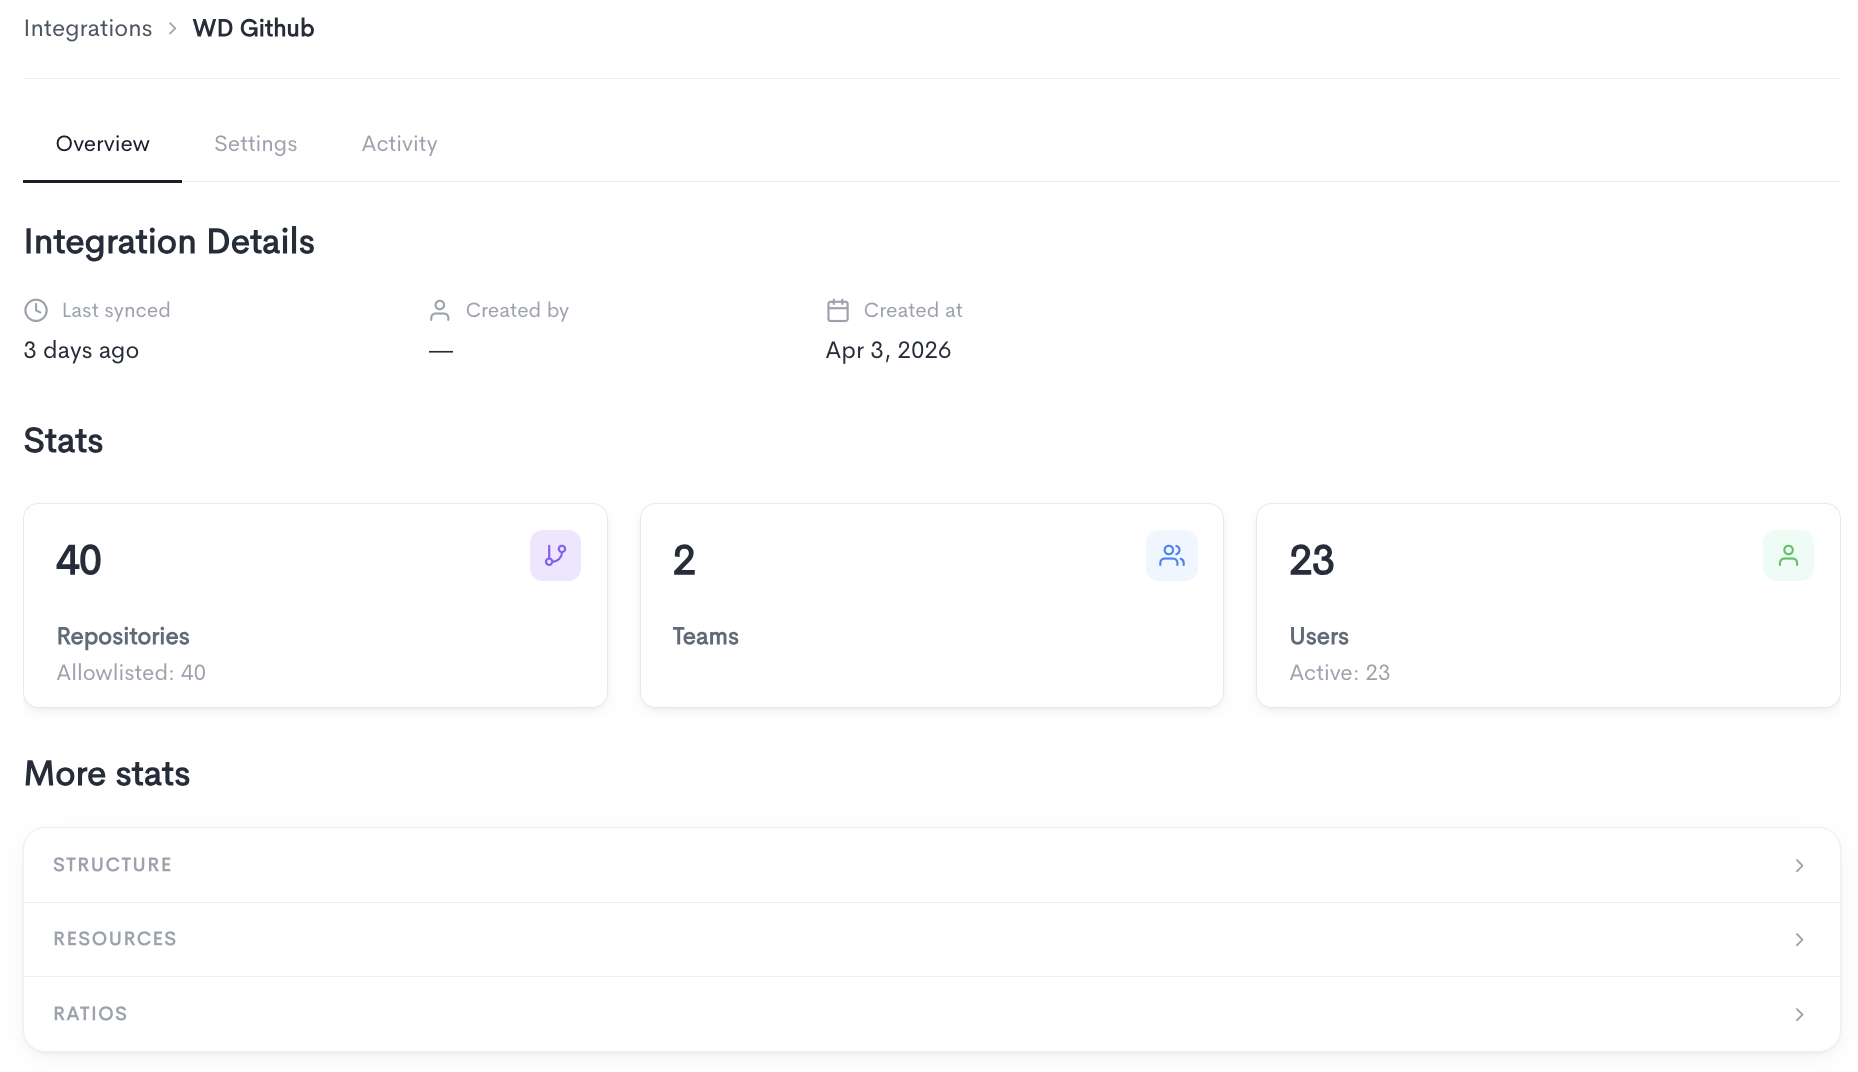Click the purple git branch Repositories icon
Screen dimensions: 1858x1072
click(x=555, y=555)
